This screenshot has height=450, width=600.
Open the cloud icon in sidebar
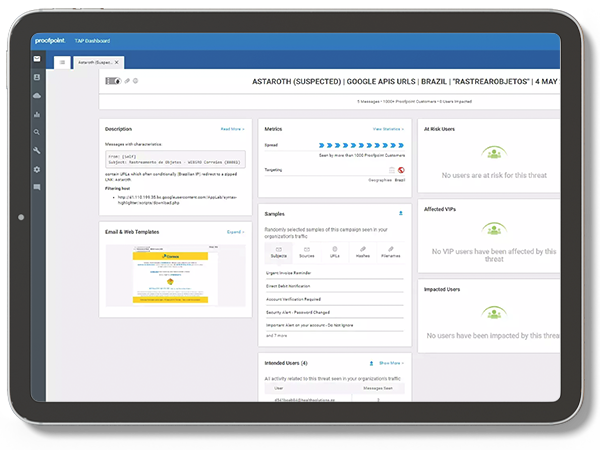coord(37,96)
